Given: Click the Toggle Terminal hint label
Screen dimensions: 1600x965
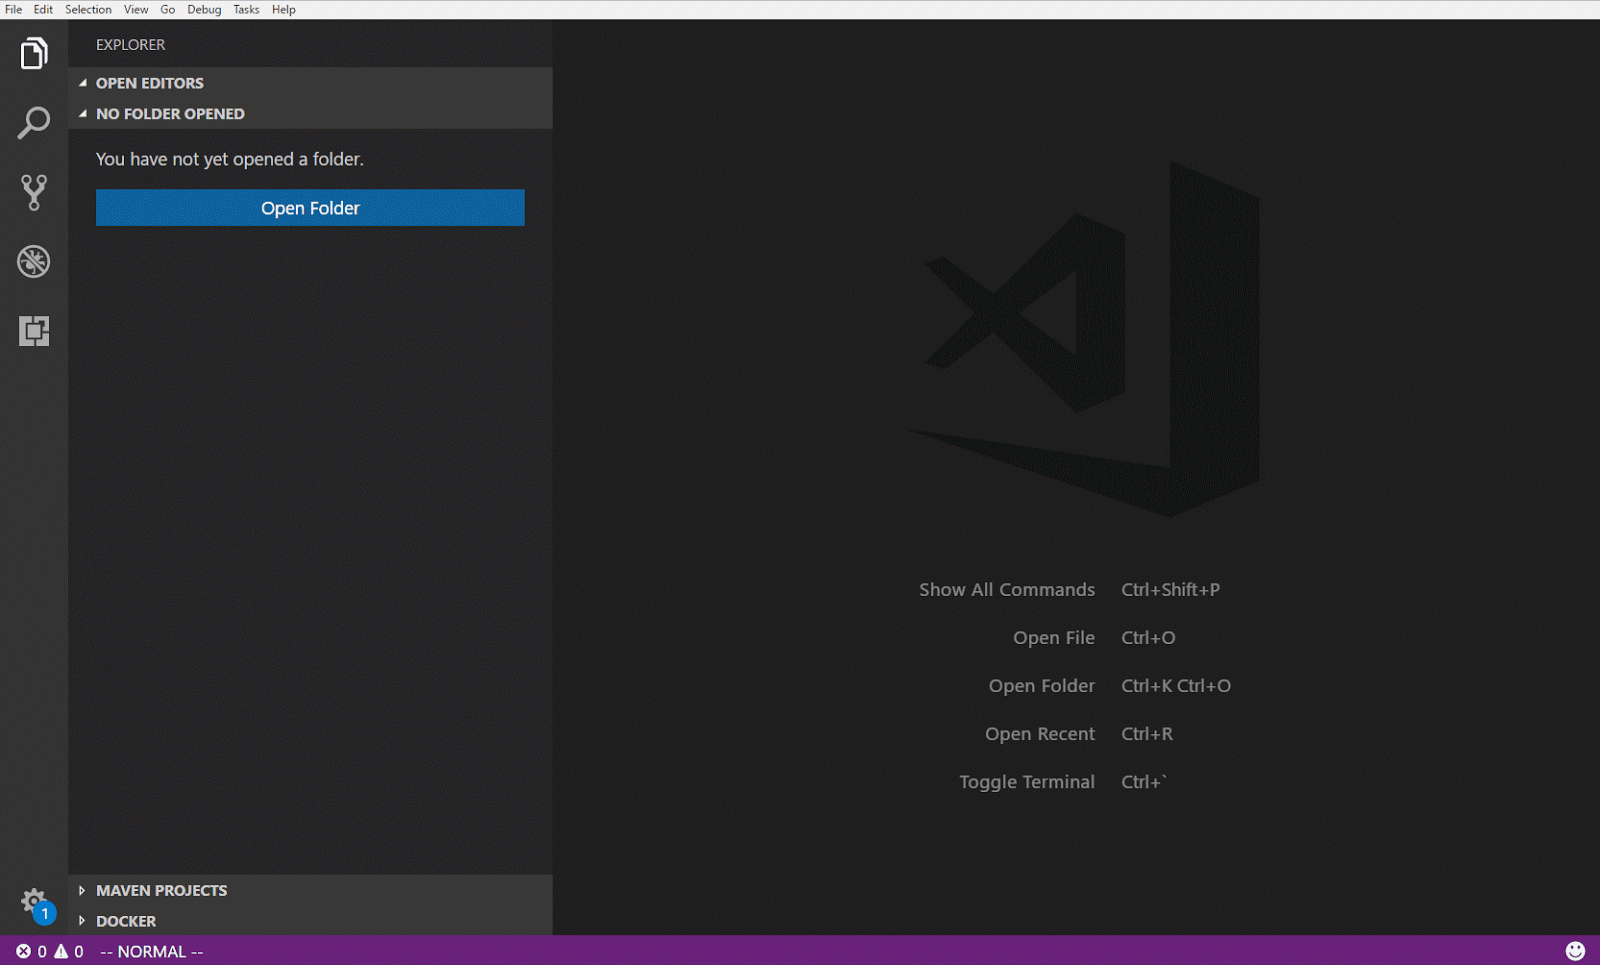Looking at the screenshot, I should (x=1027, y=782).
